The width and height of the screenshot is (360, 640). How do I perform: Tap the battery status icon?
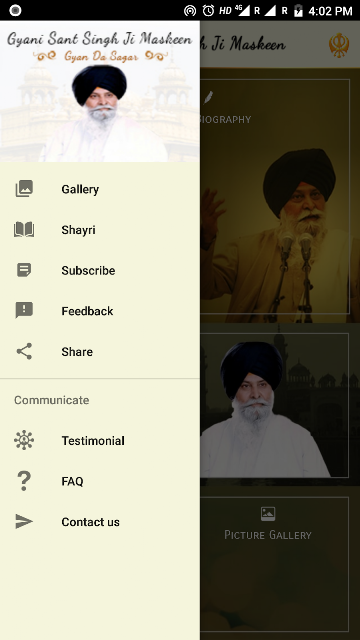point(298,11)
